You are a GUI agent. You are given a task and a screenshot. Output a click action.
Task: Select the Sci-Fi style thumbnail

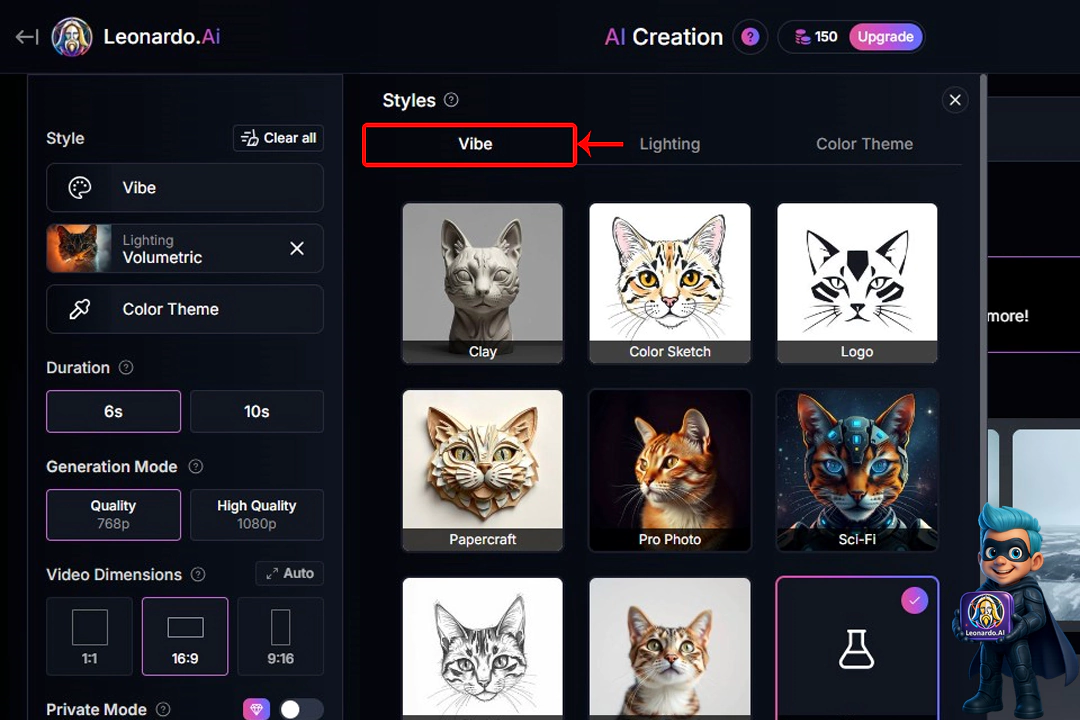[857, 470]
